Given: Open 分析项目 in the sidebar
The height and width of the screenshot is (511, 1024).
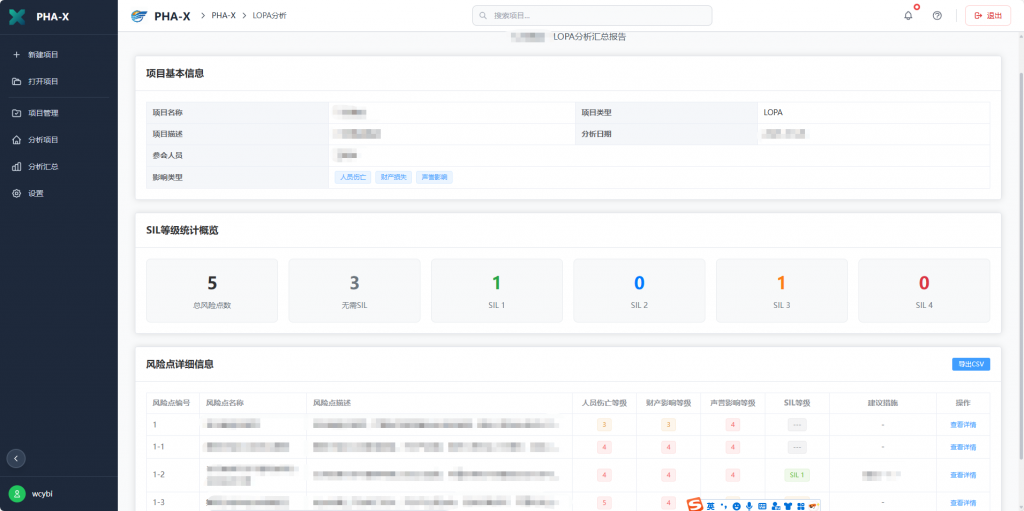Looking at the screenshot, I should tap(43, 140).
